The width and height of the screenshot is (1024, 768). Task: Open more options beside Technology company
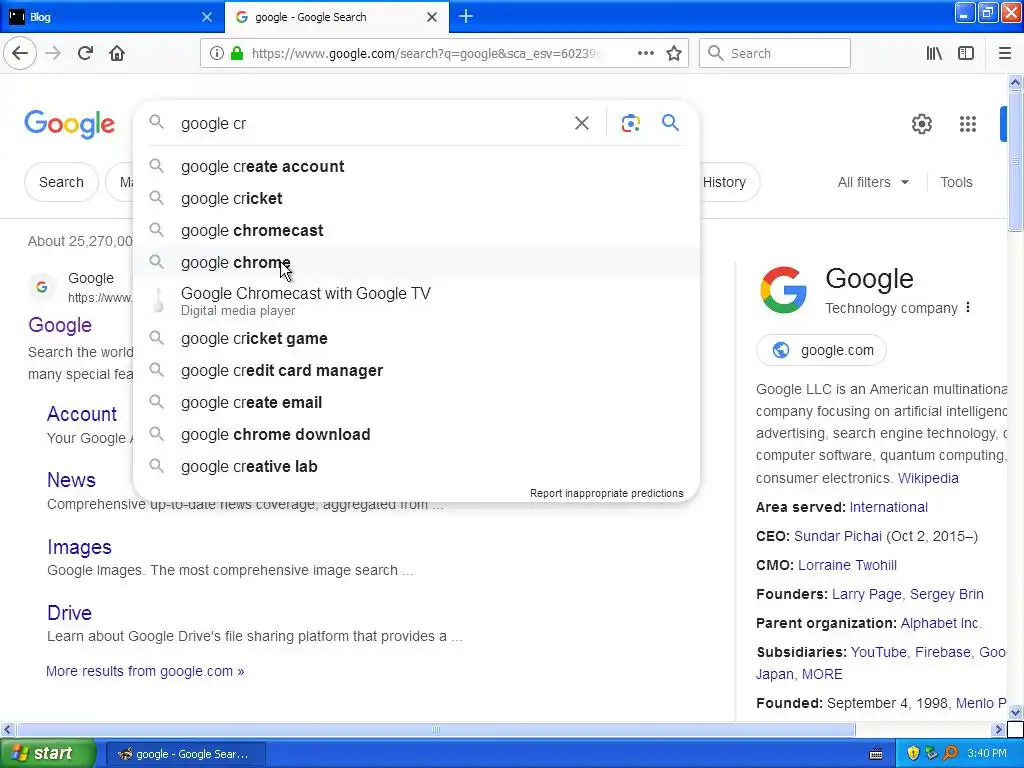[968, 307]
